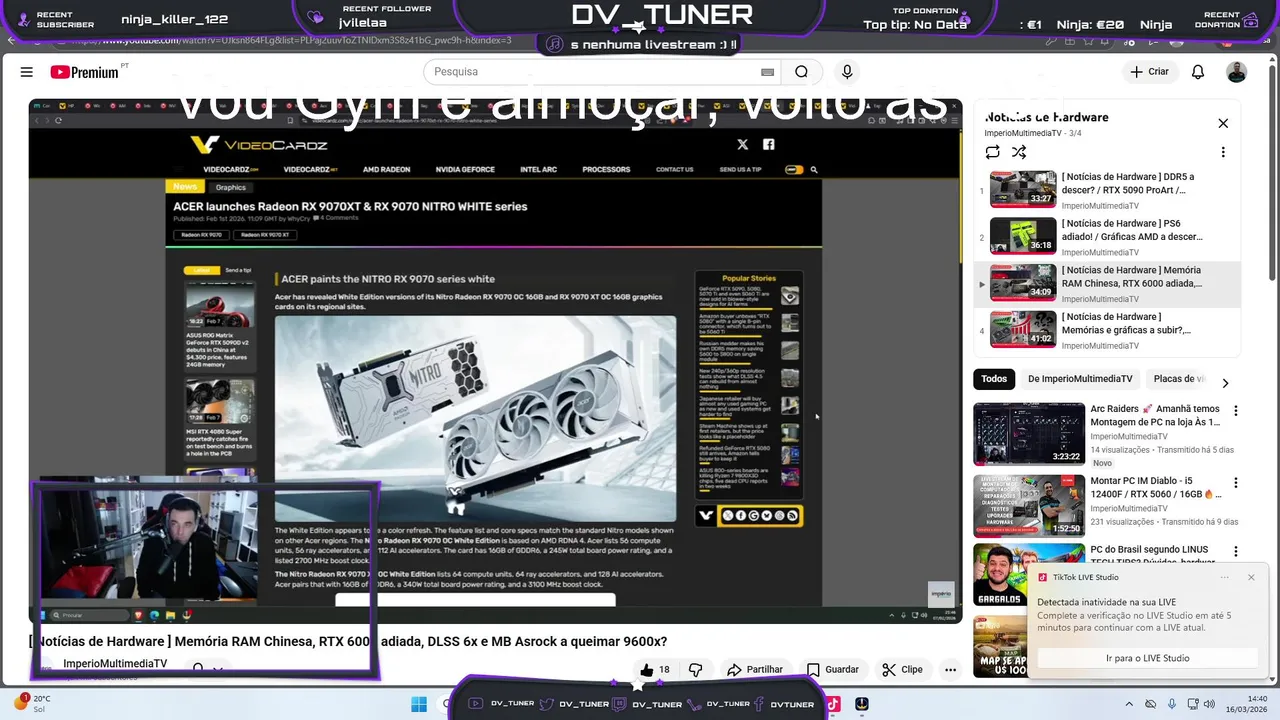Go to the YouTube Premium home logo
The width and height of the screenshot is (1280, 720).
click(x=86, y=72)
